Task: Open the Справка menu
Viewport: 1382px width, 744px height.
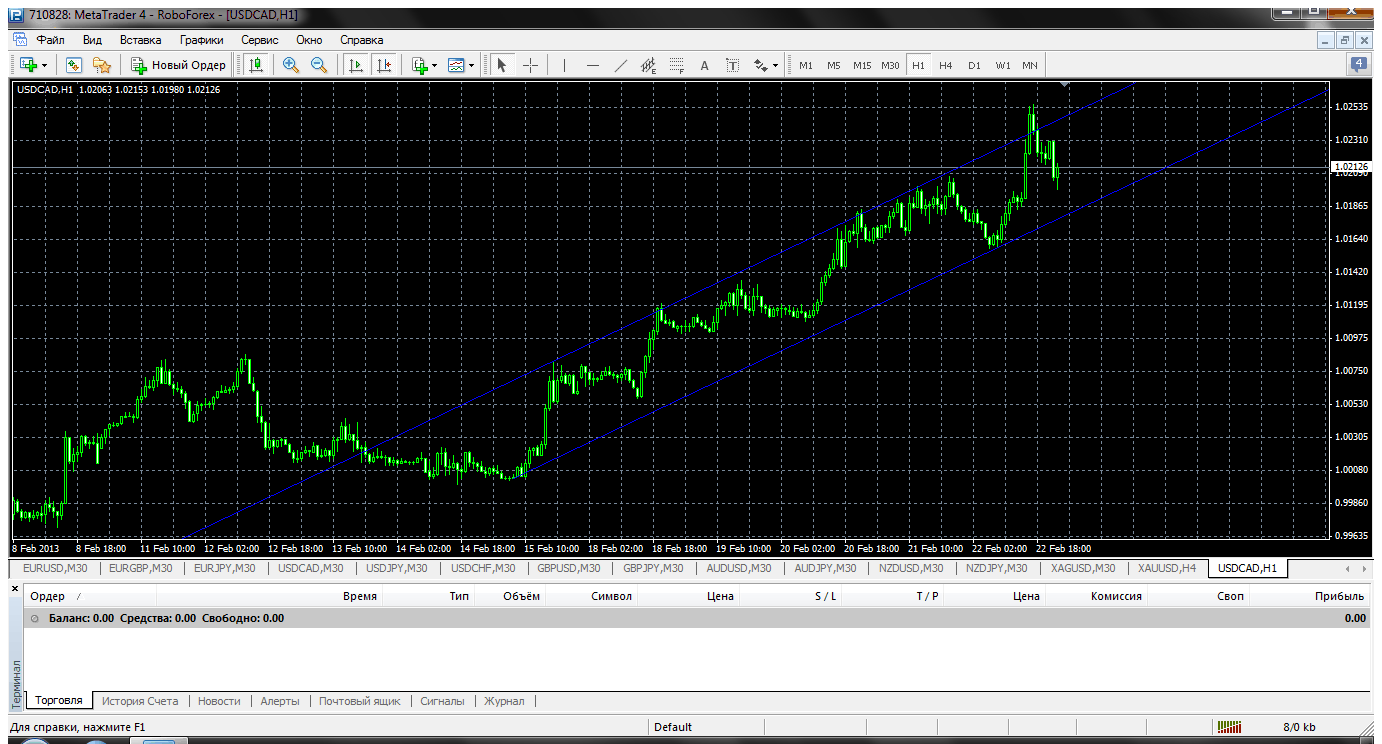Action: (x=361, y=40)
